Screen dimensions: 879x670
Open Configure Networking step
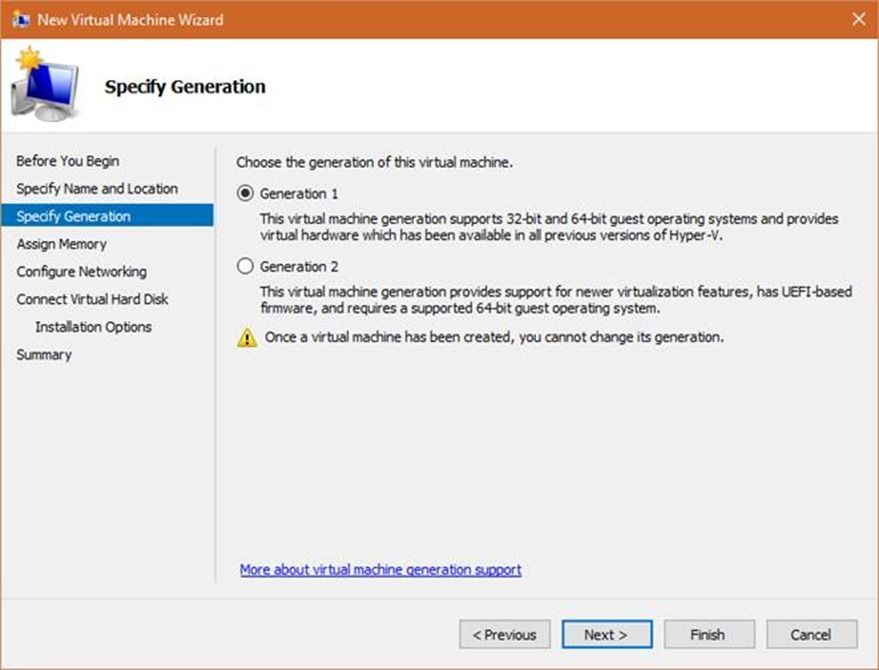pyautogui.click(x=82, y=271)
